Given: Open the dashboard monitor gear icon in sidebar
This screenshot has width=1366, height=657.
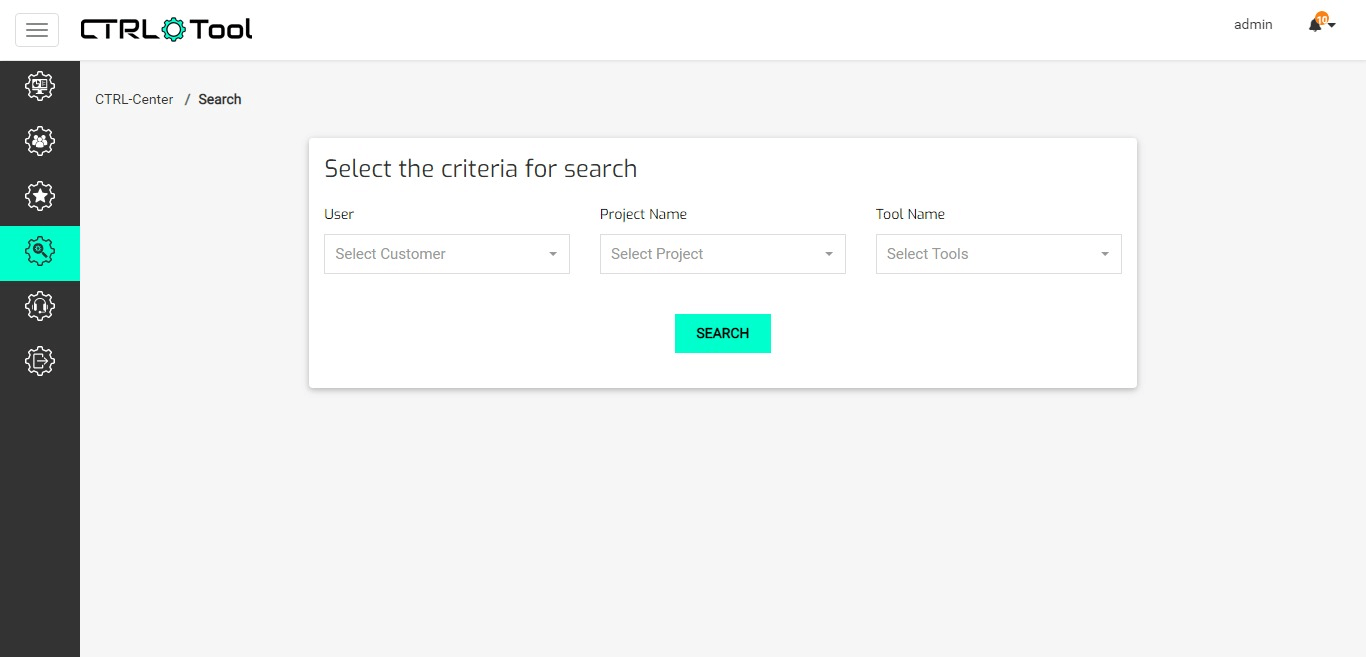Looking at the screenshot, I should (x=39, y=87).
